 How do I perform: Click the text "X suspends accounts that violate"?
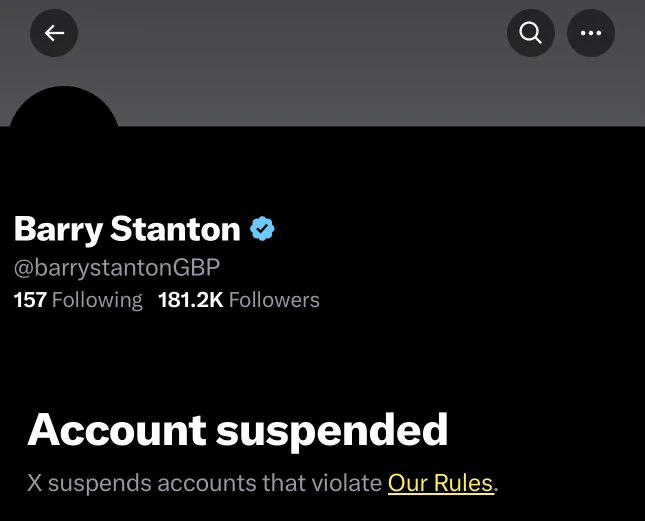pyautogui.click(x=205, y=483)
